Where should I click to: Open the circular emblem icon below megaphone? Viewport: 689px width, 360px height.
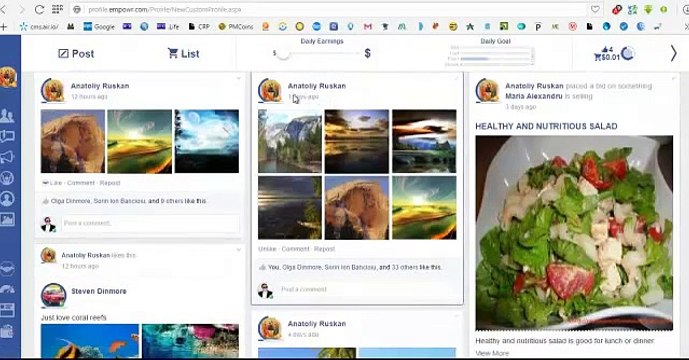[7, 178]
